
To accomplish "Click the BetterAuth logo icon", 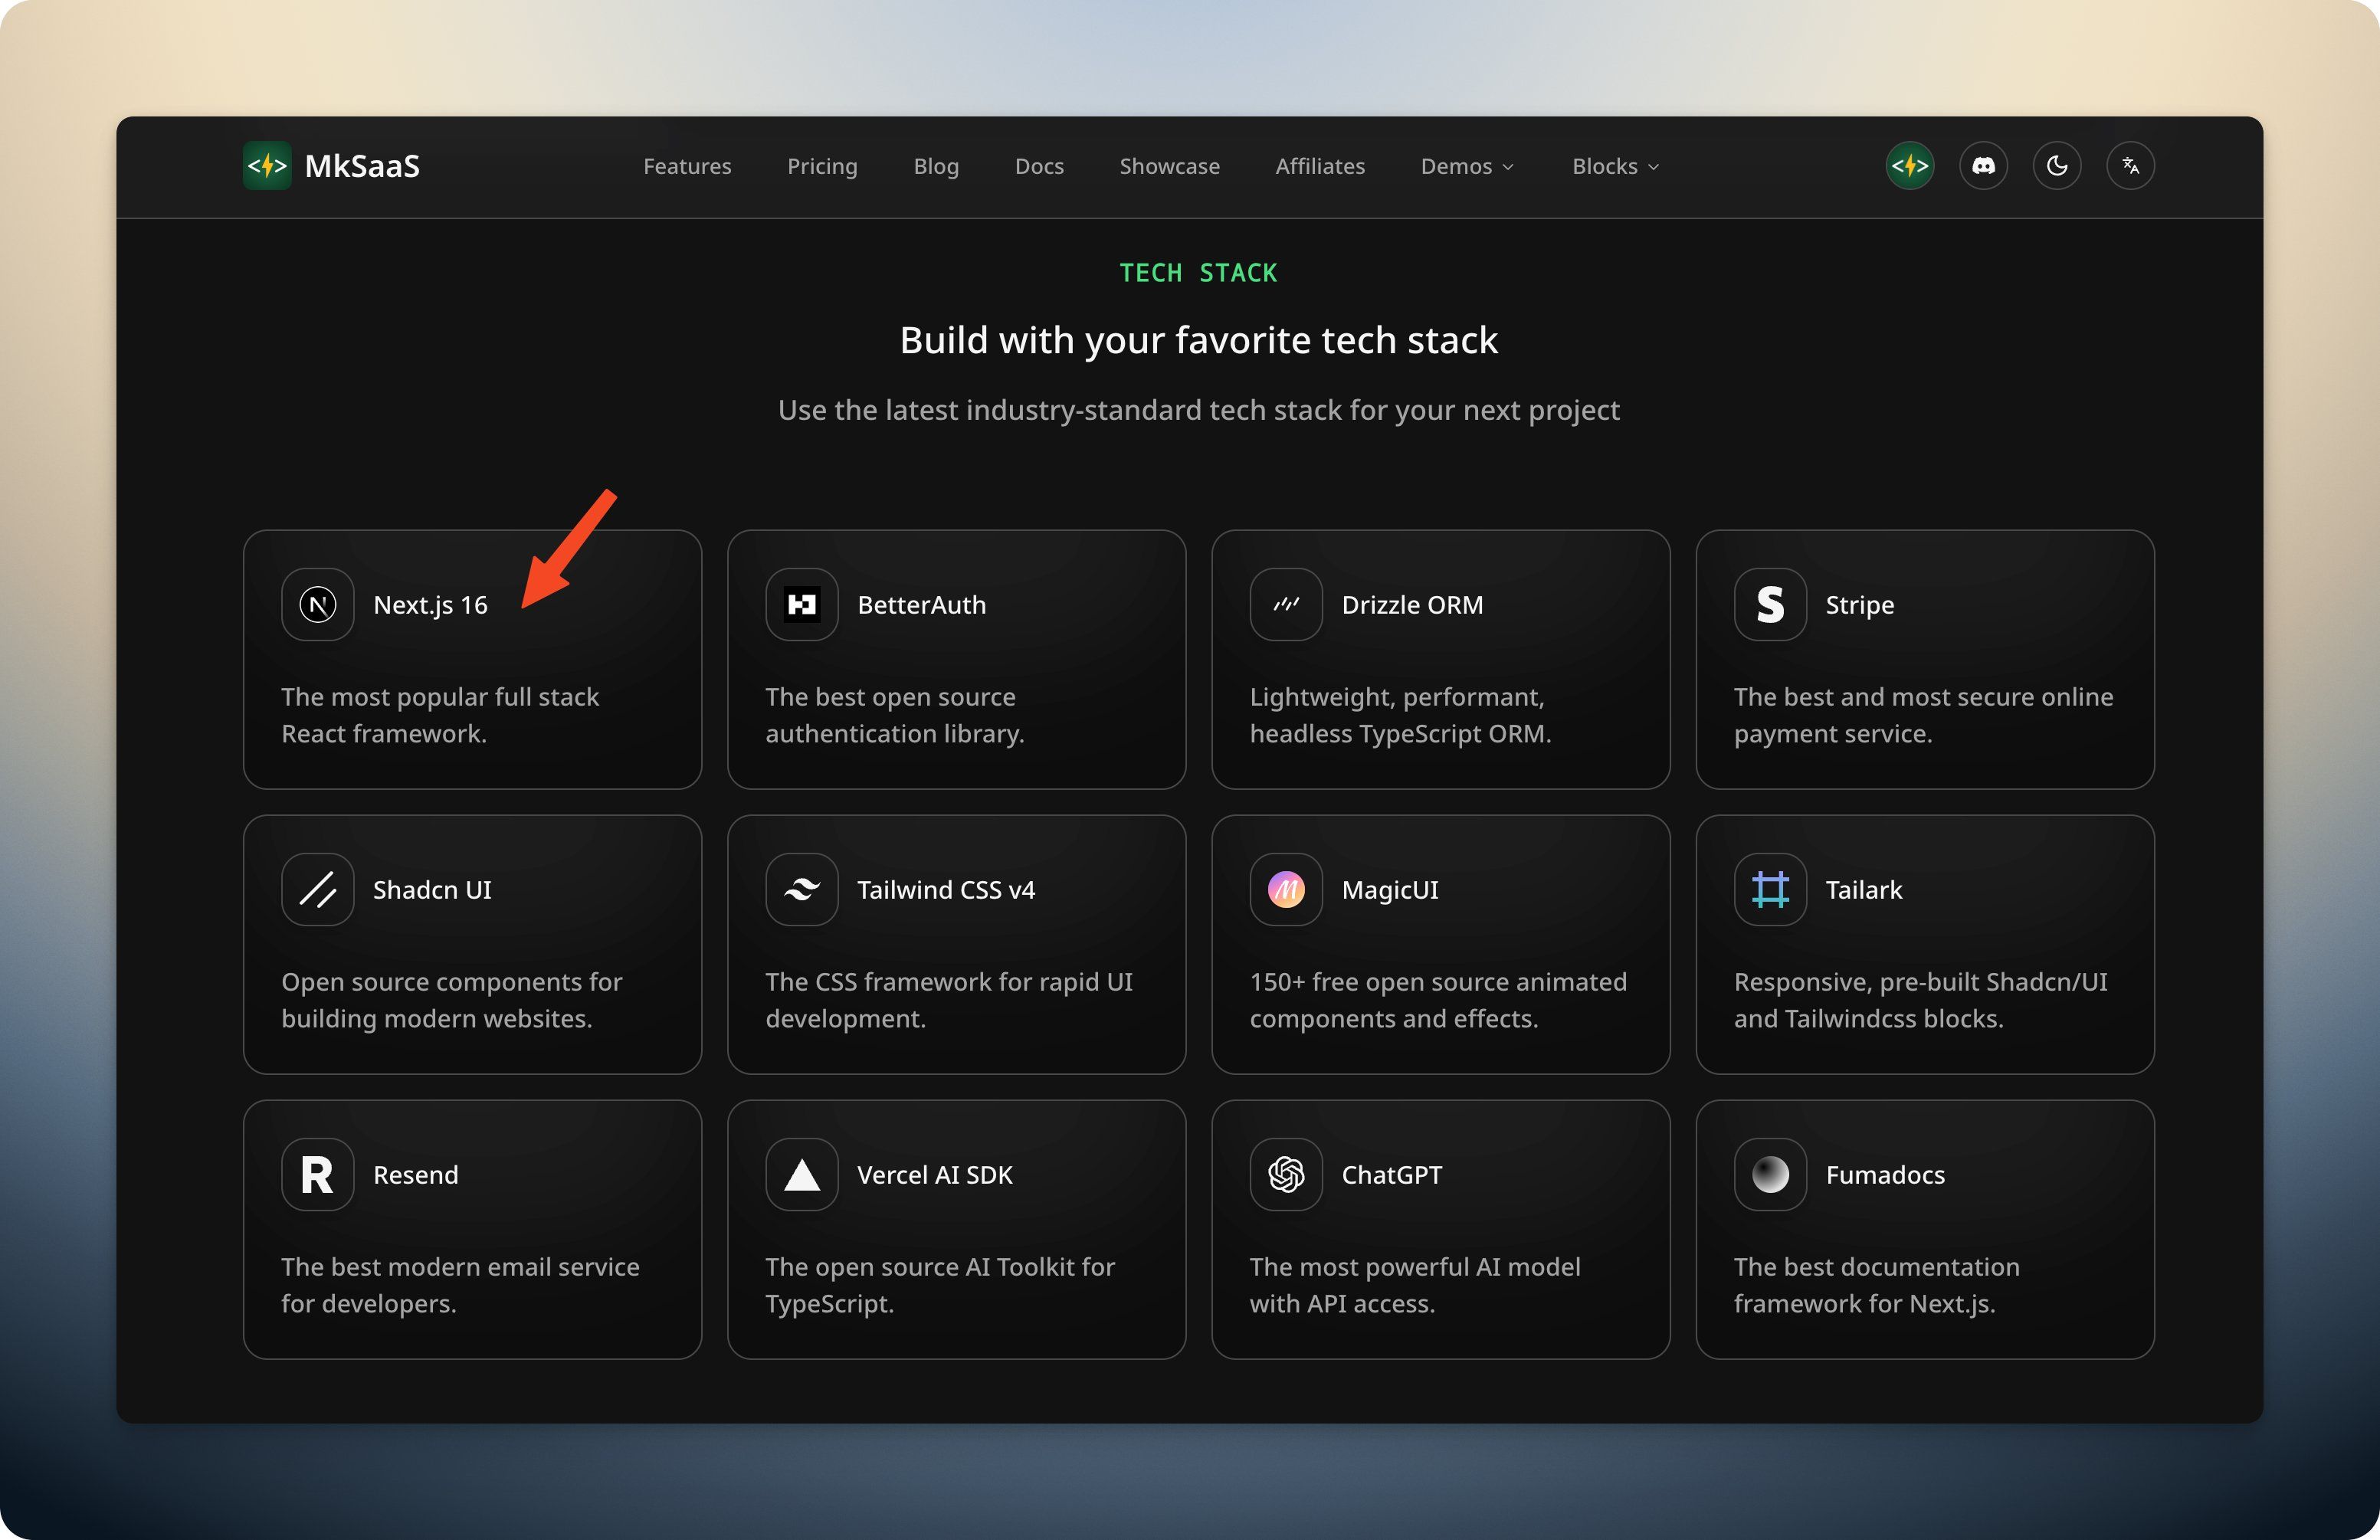I will 801,605.
